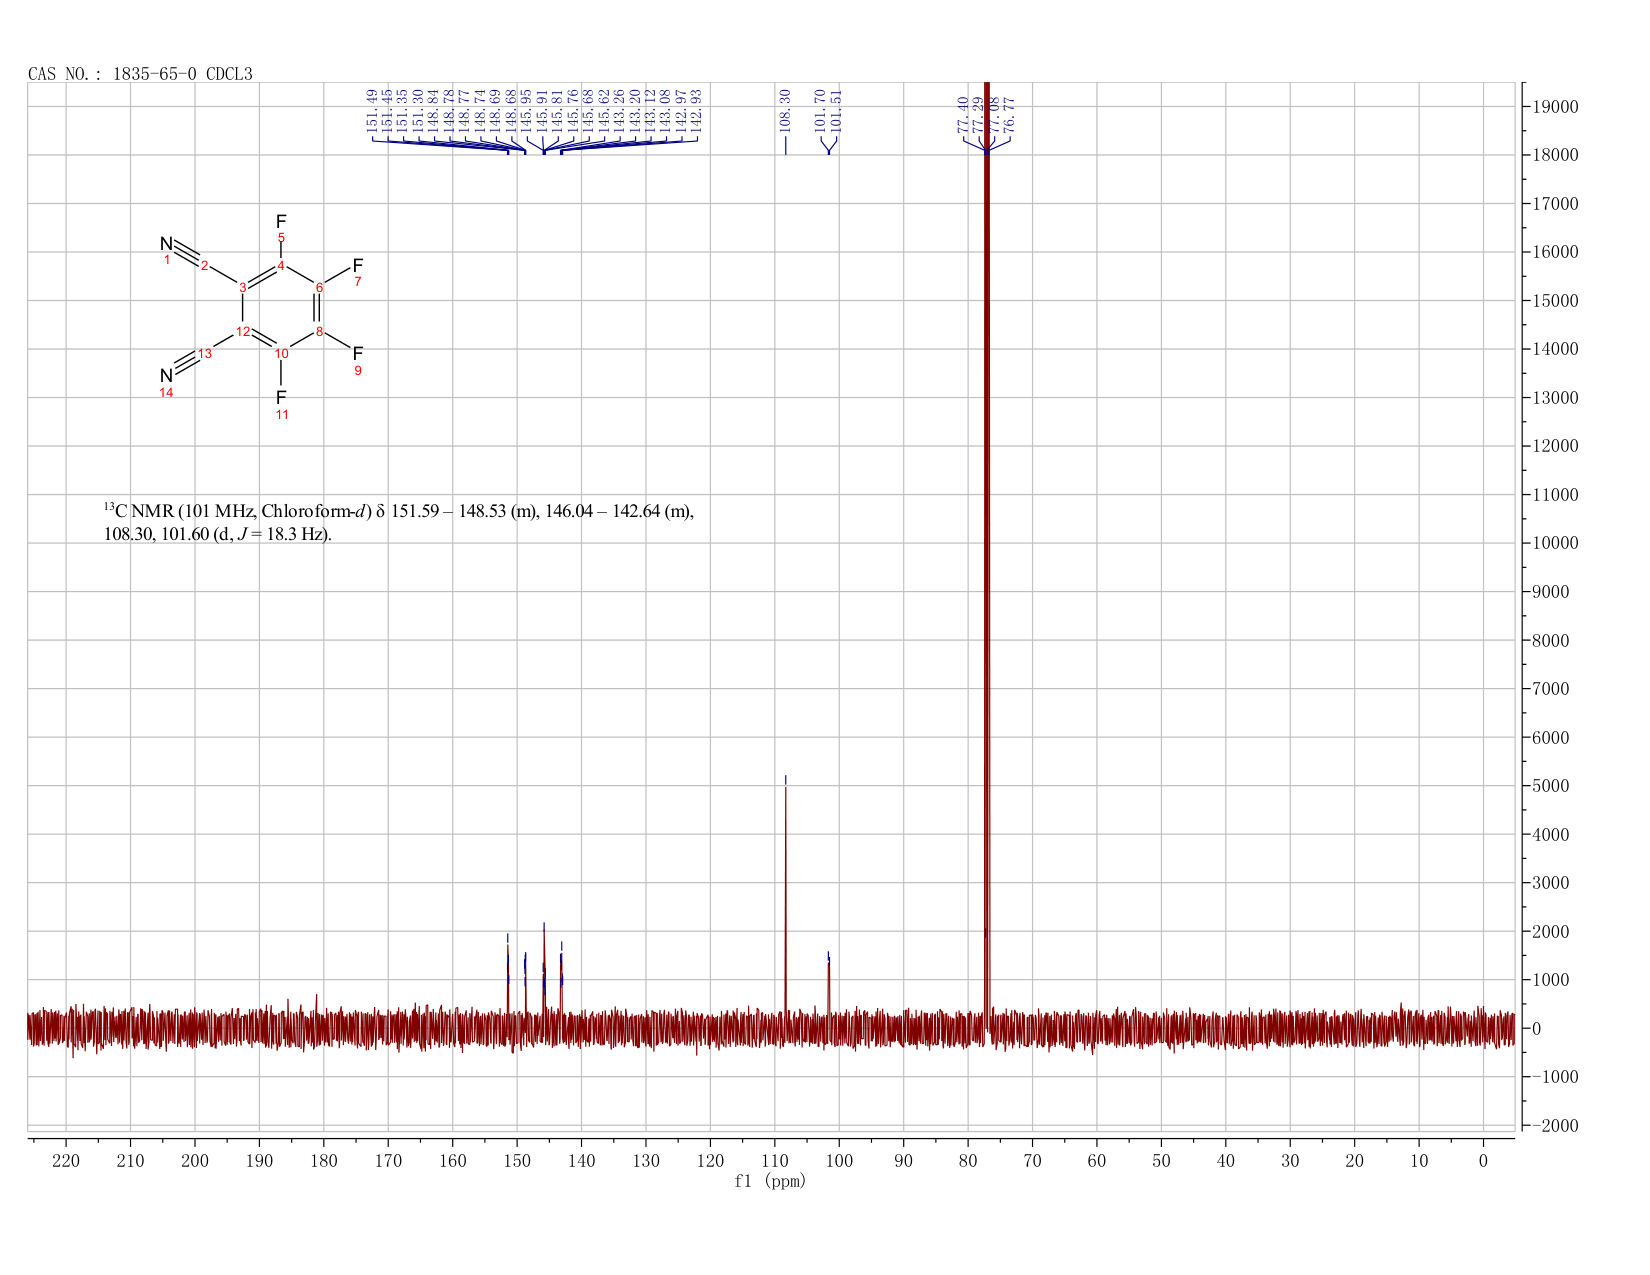Click carbon atom number 3 in structure
Image resolution: width=1650 pixels, height=1275 pixels.
(x=243, y=288)
